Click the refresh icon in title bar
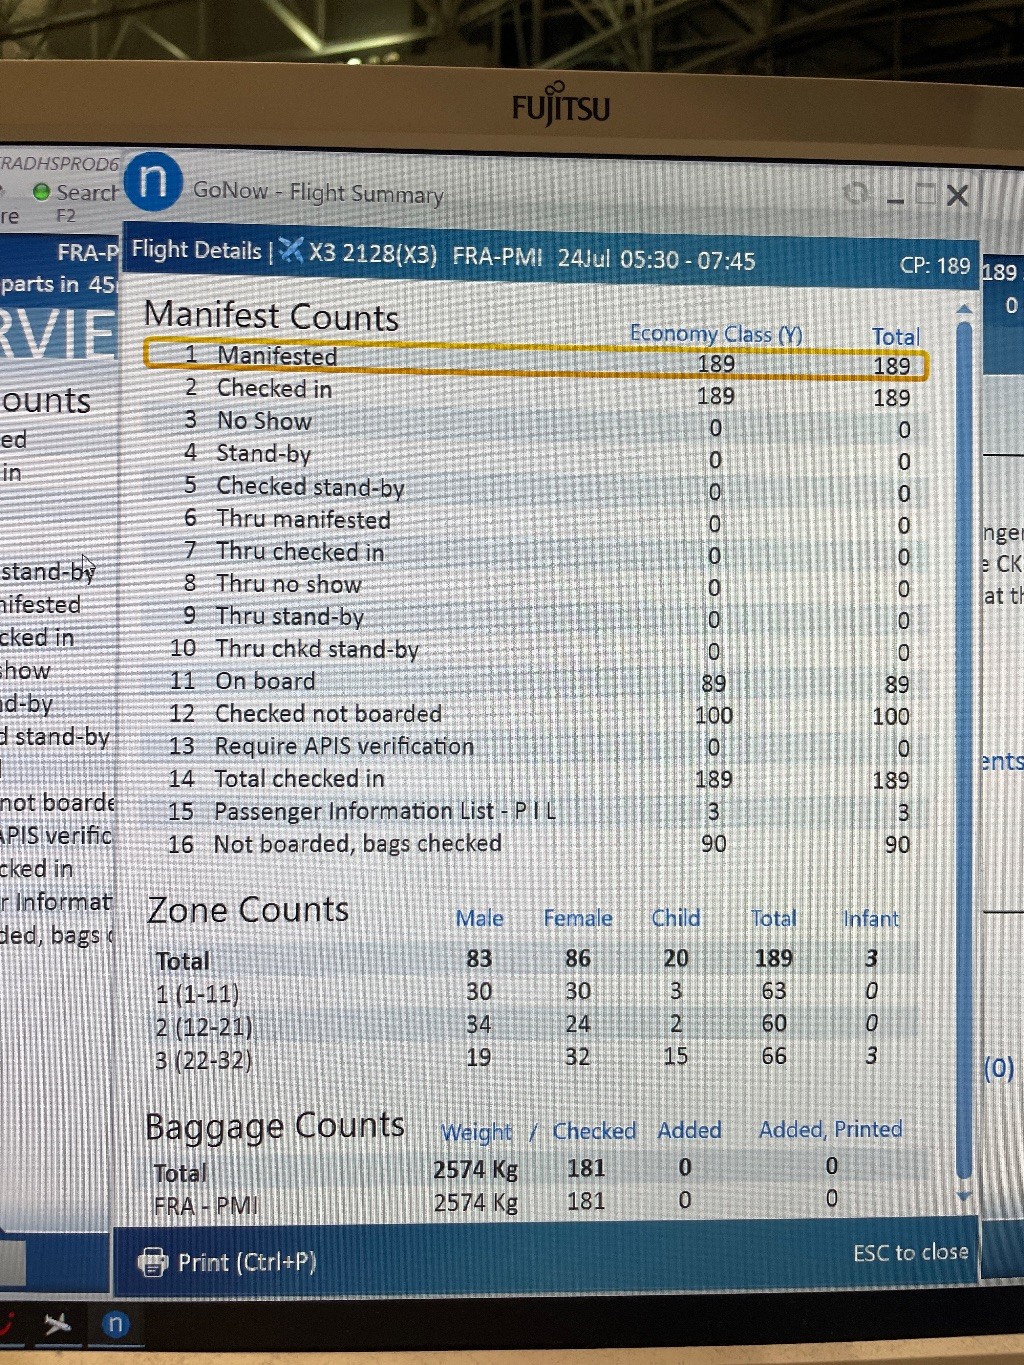 [x=855, y=193]
